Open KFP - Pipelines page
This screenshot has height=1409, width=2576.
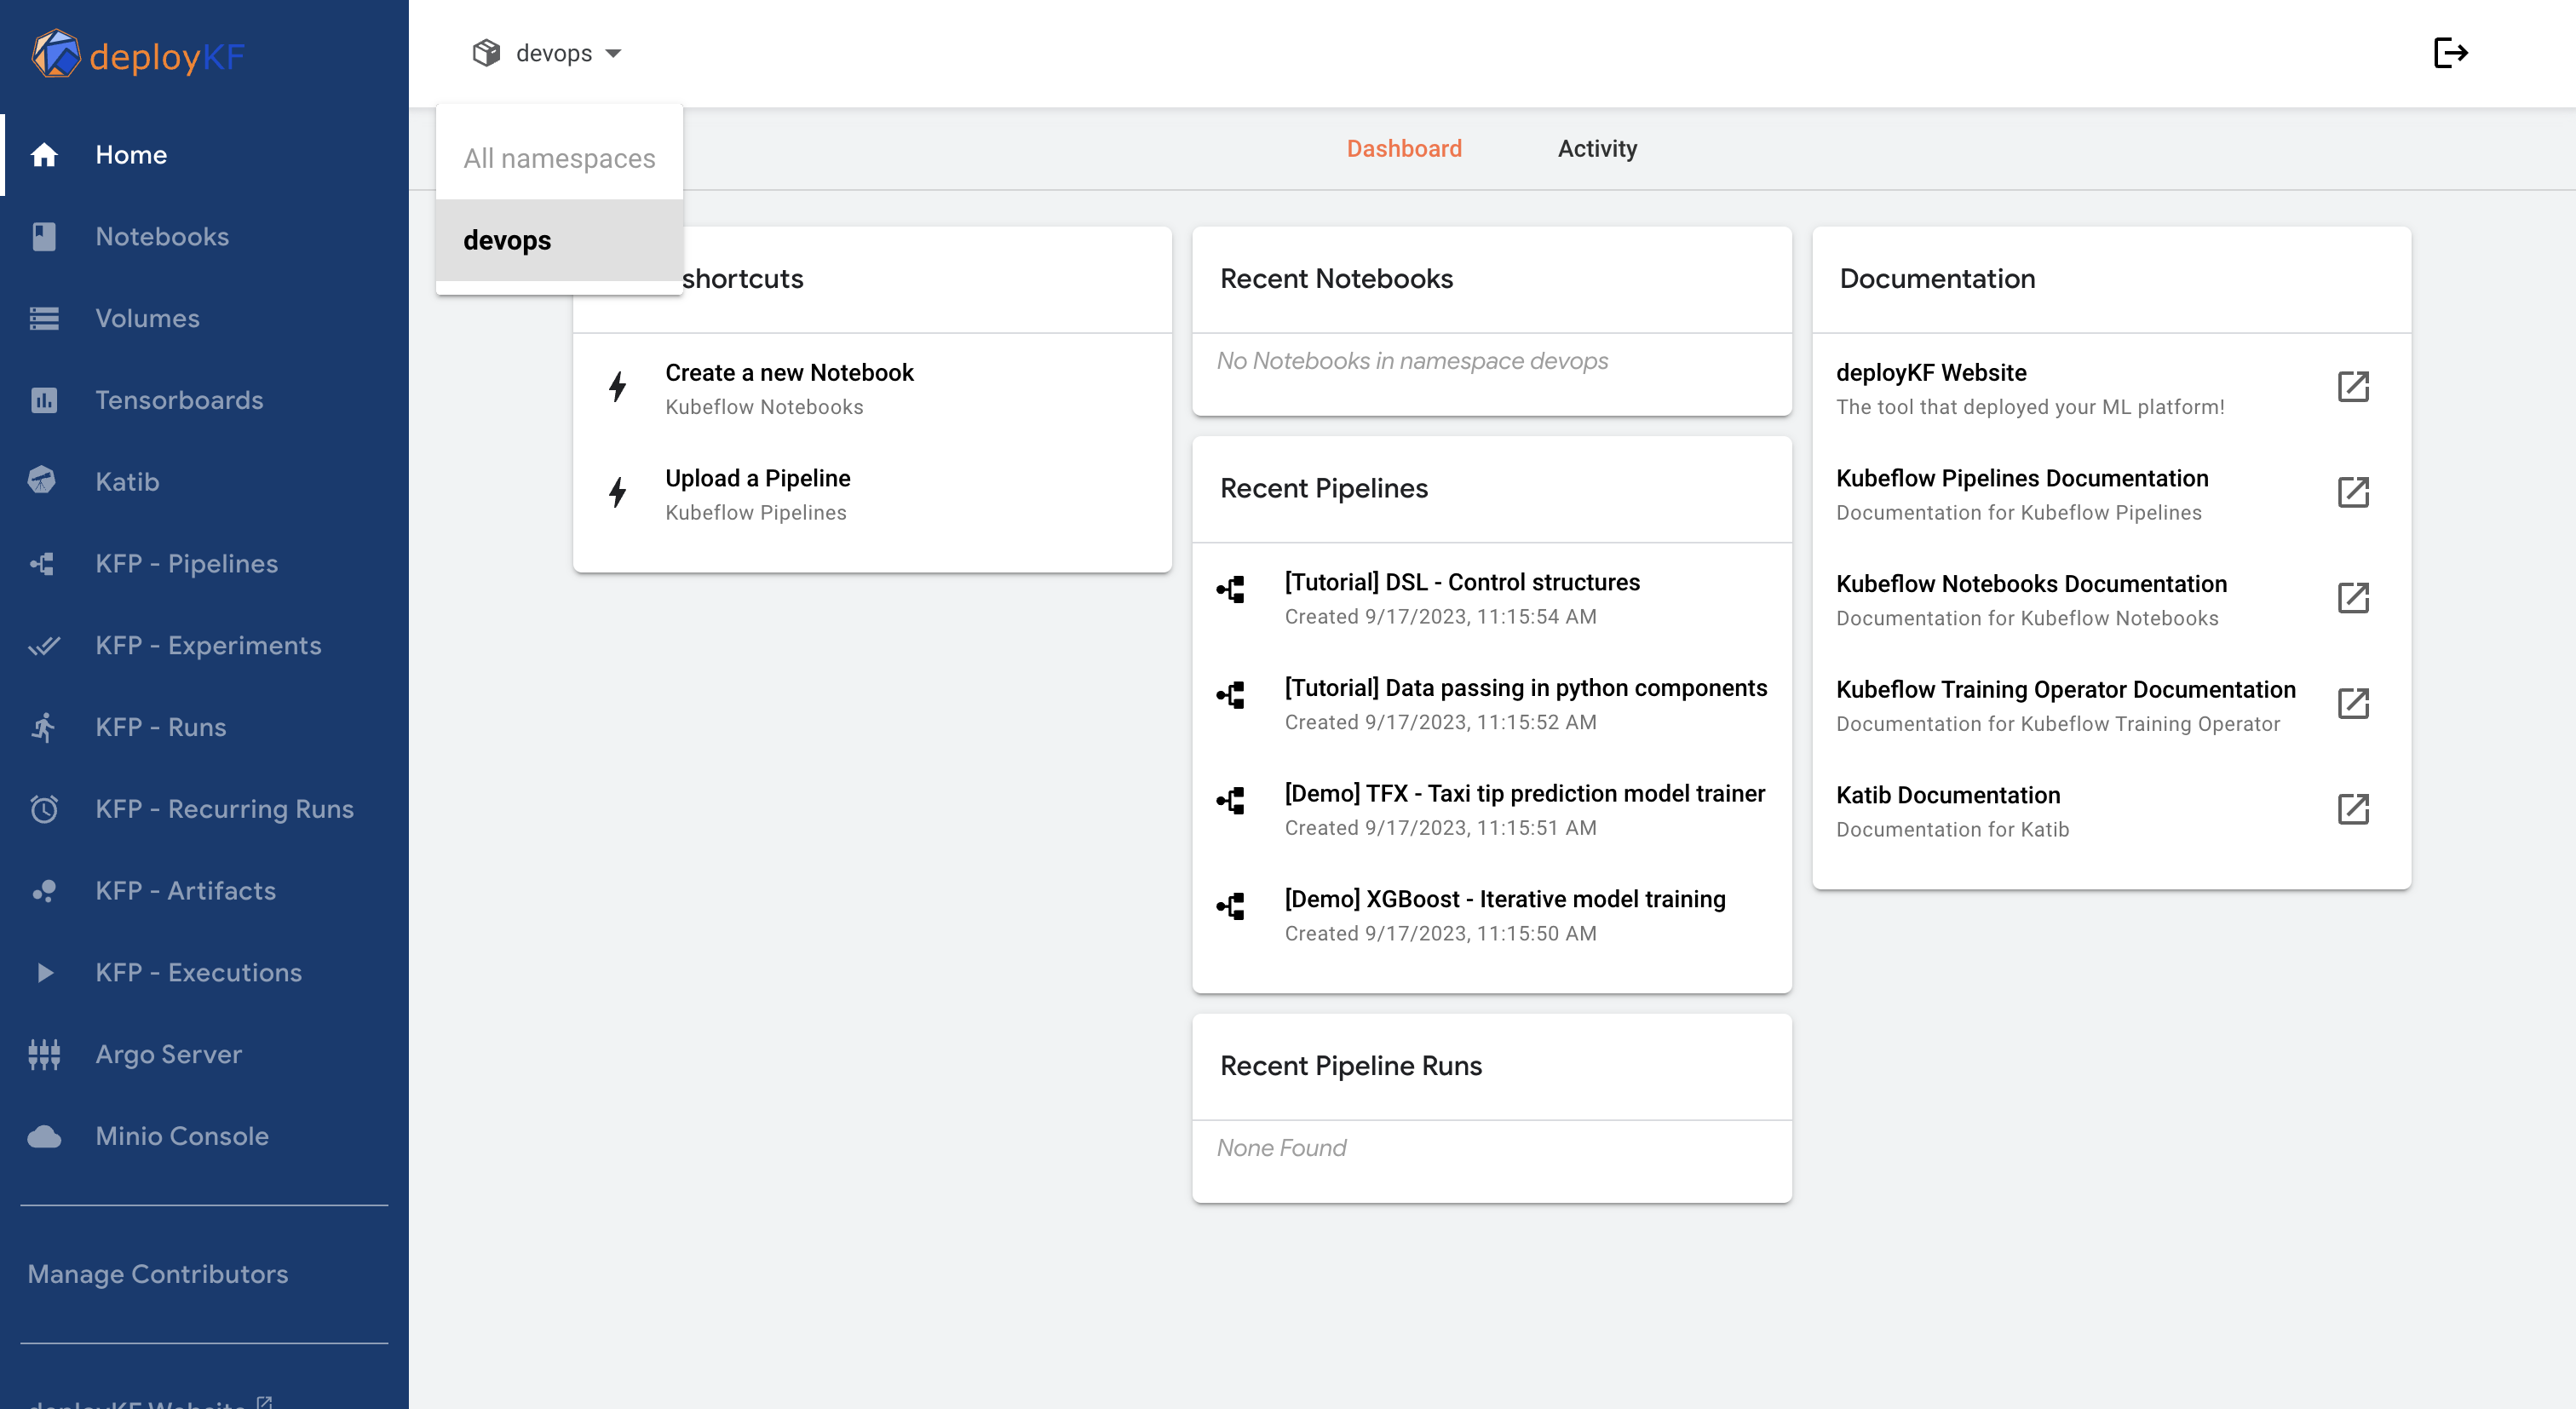[x=204, y=564]
